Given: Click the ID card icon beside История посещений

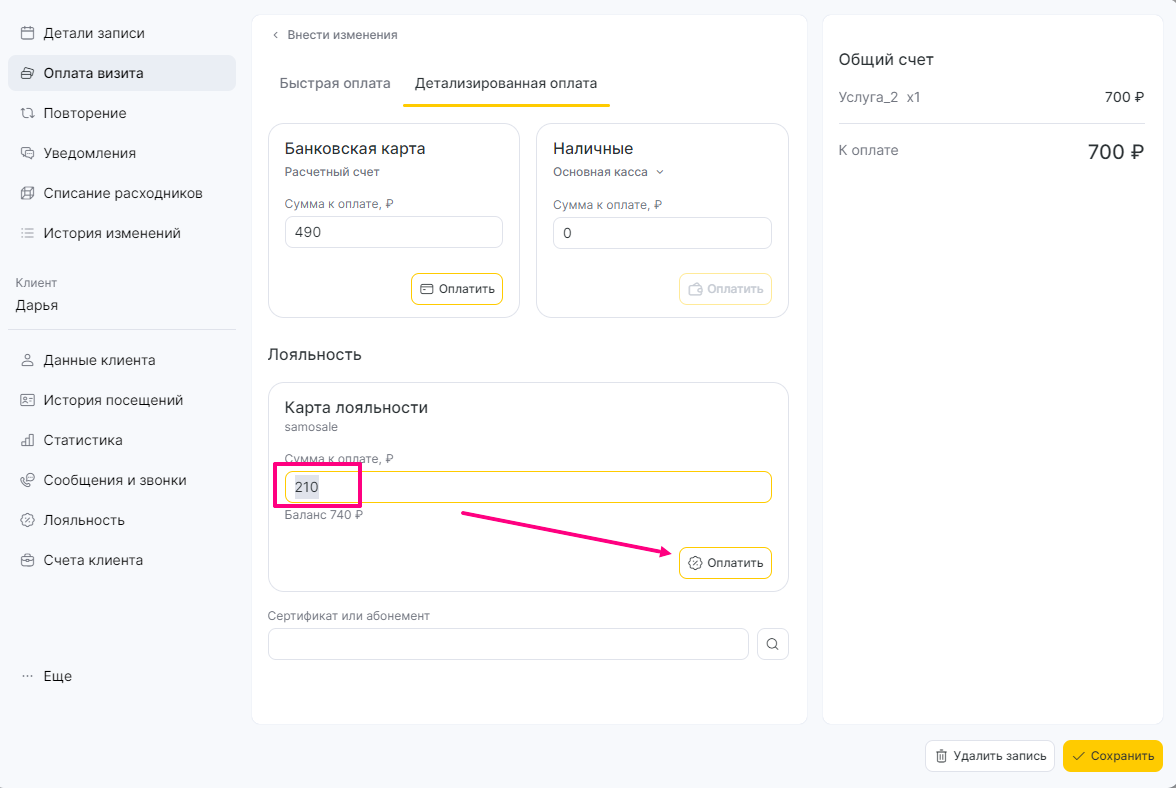Looking at the screenshot, I should (28, 400).
